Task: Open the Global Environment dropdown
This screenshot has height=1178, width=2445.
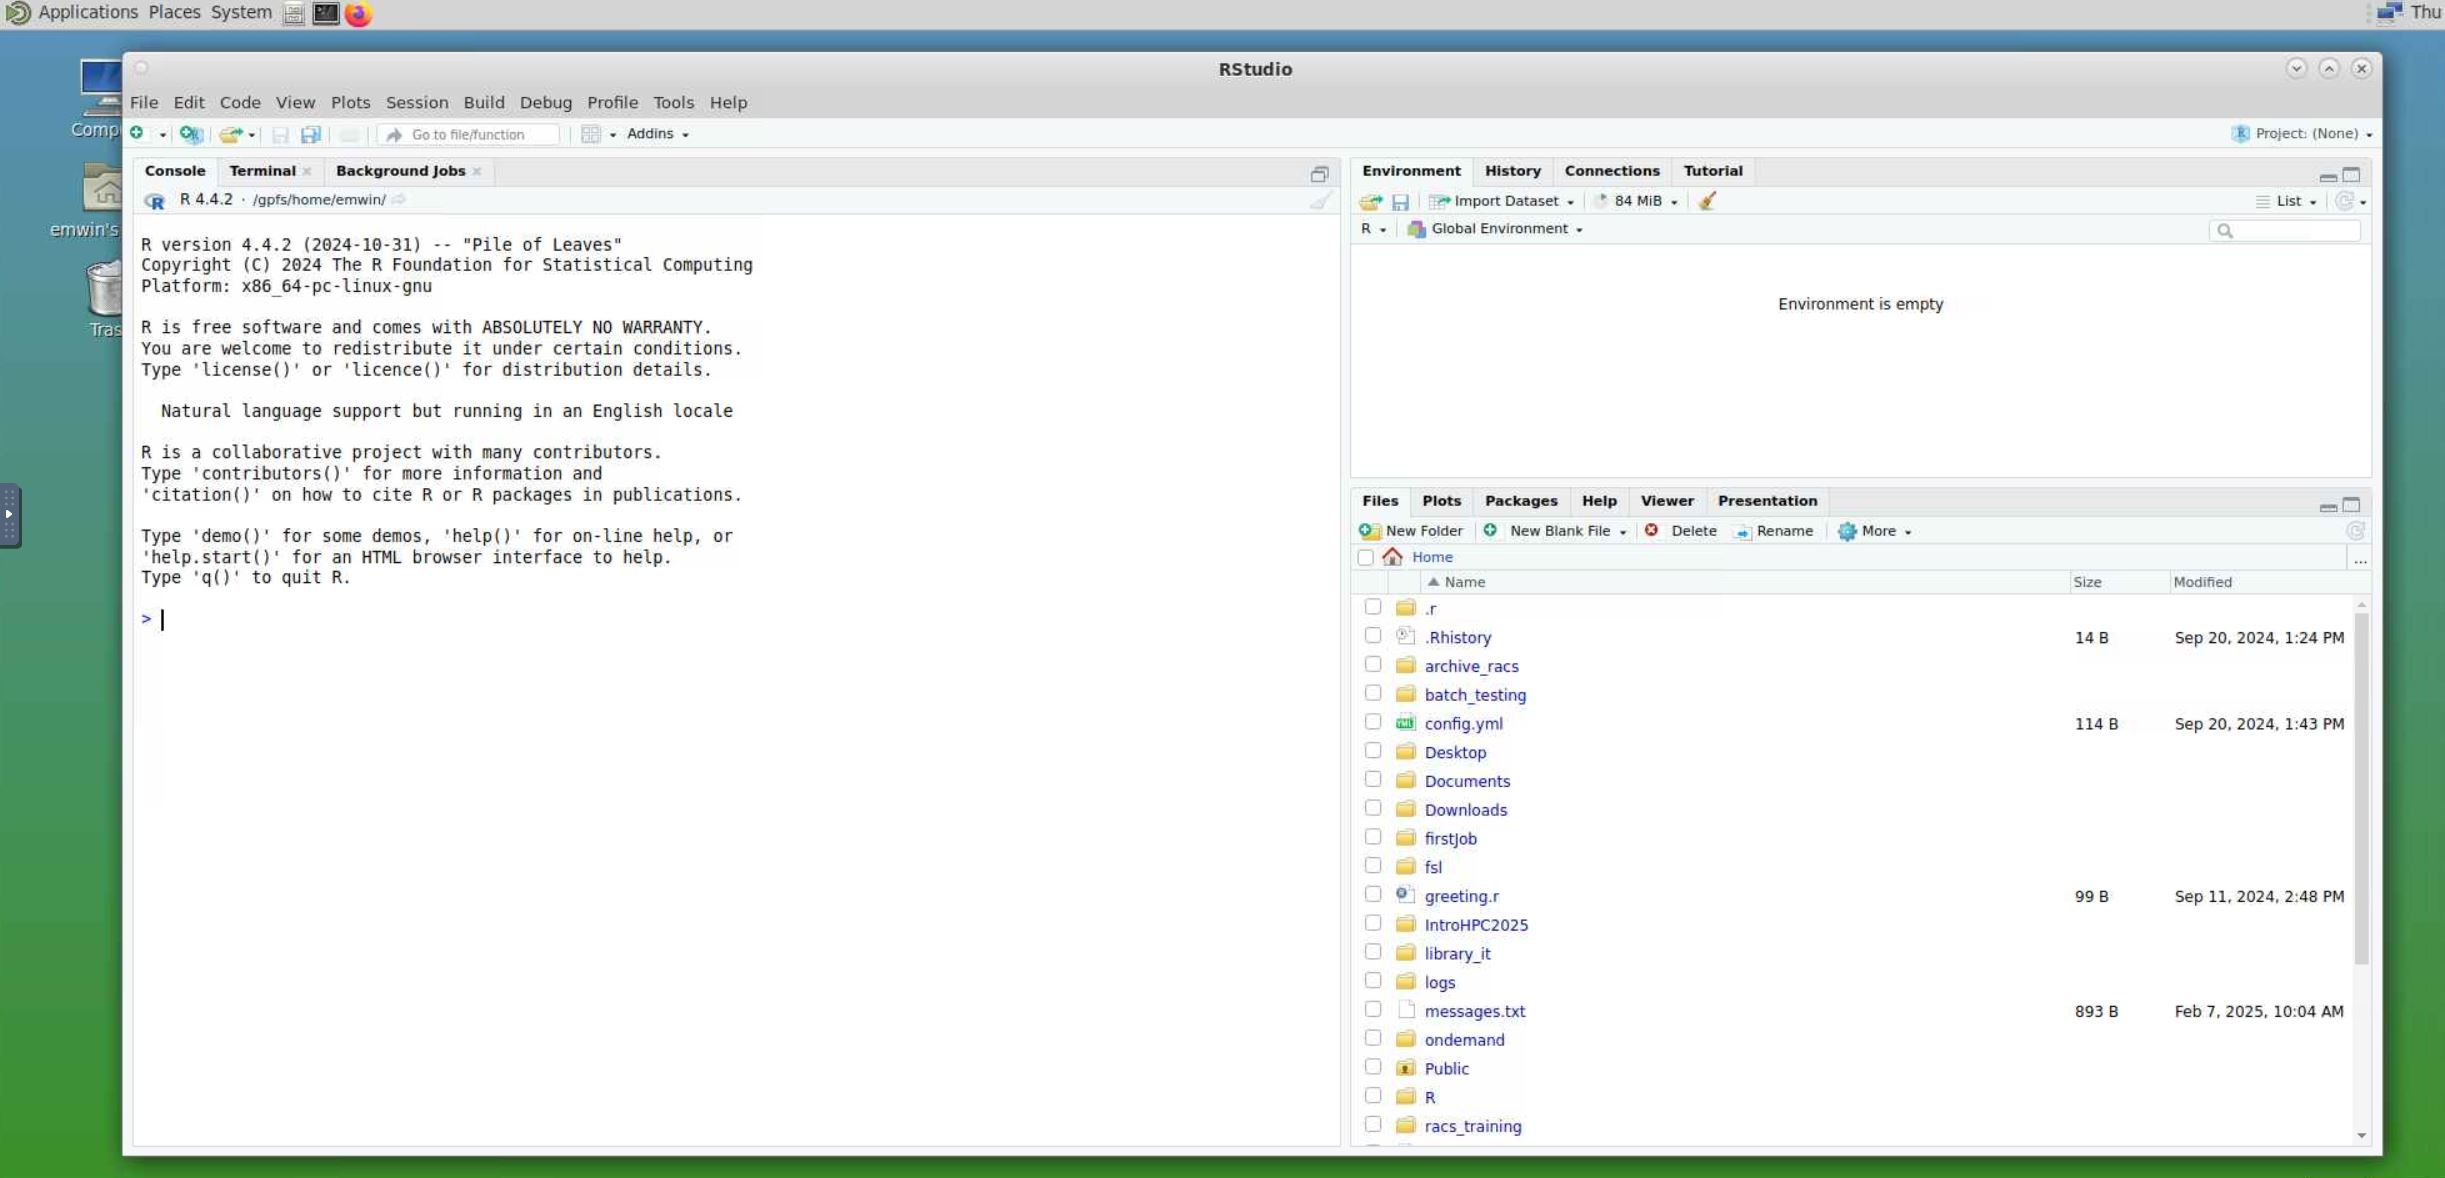Action: (x=1495, y=229)
